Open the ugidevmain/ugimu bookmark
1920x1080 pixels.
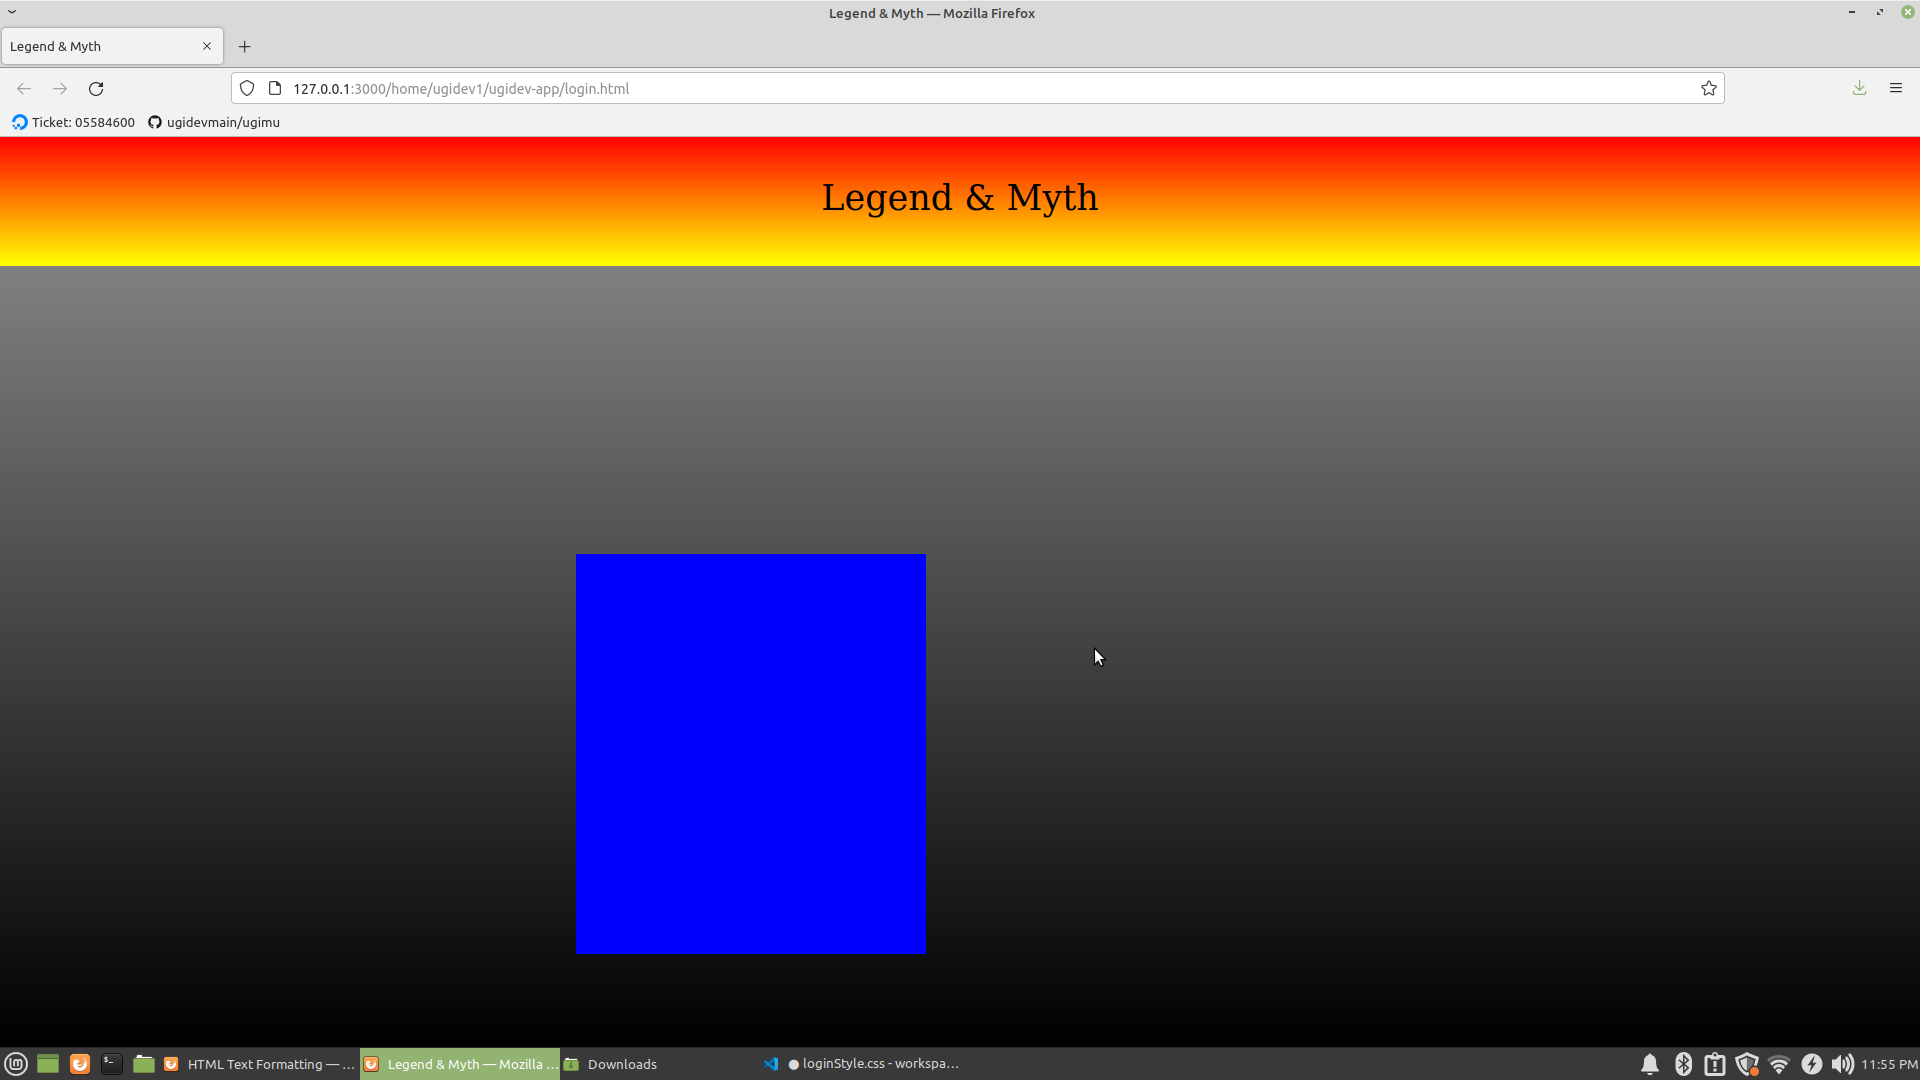tap(214, 122)
